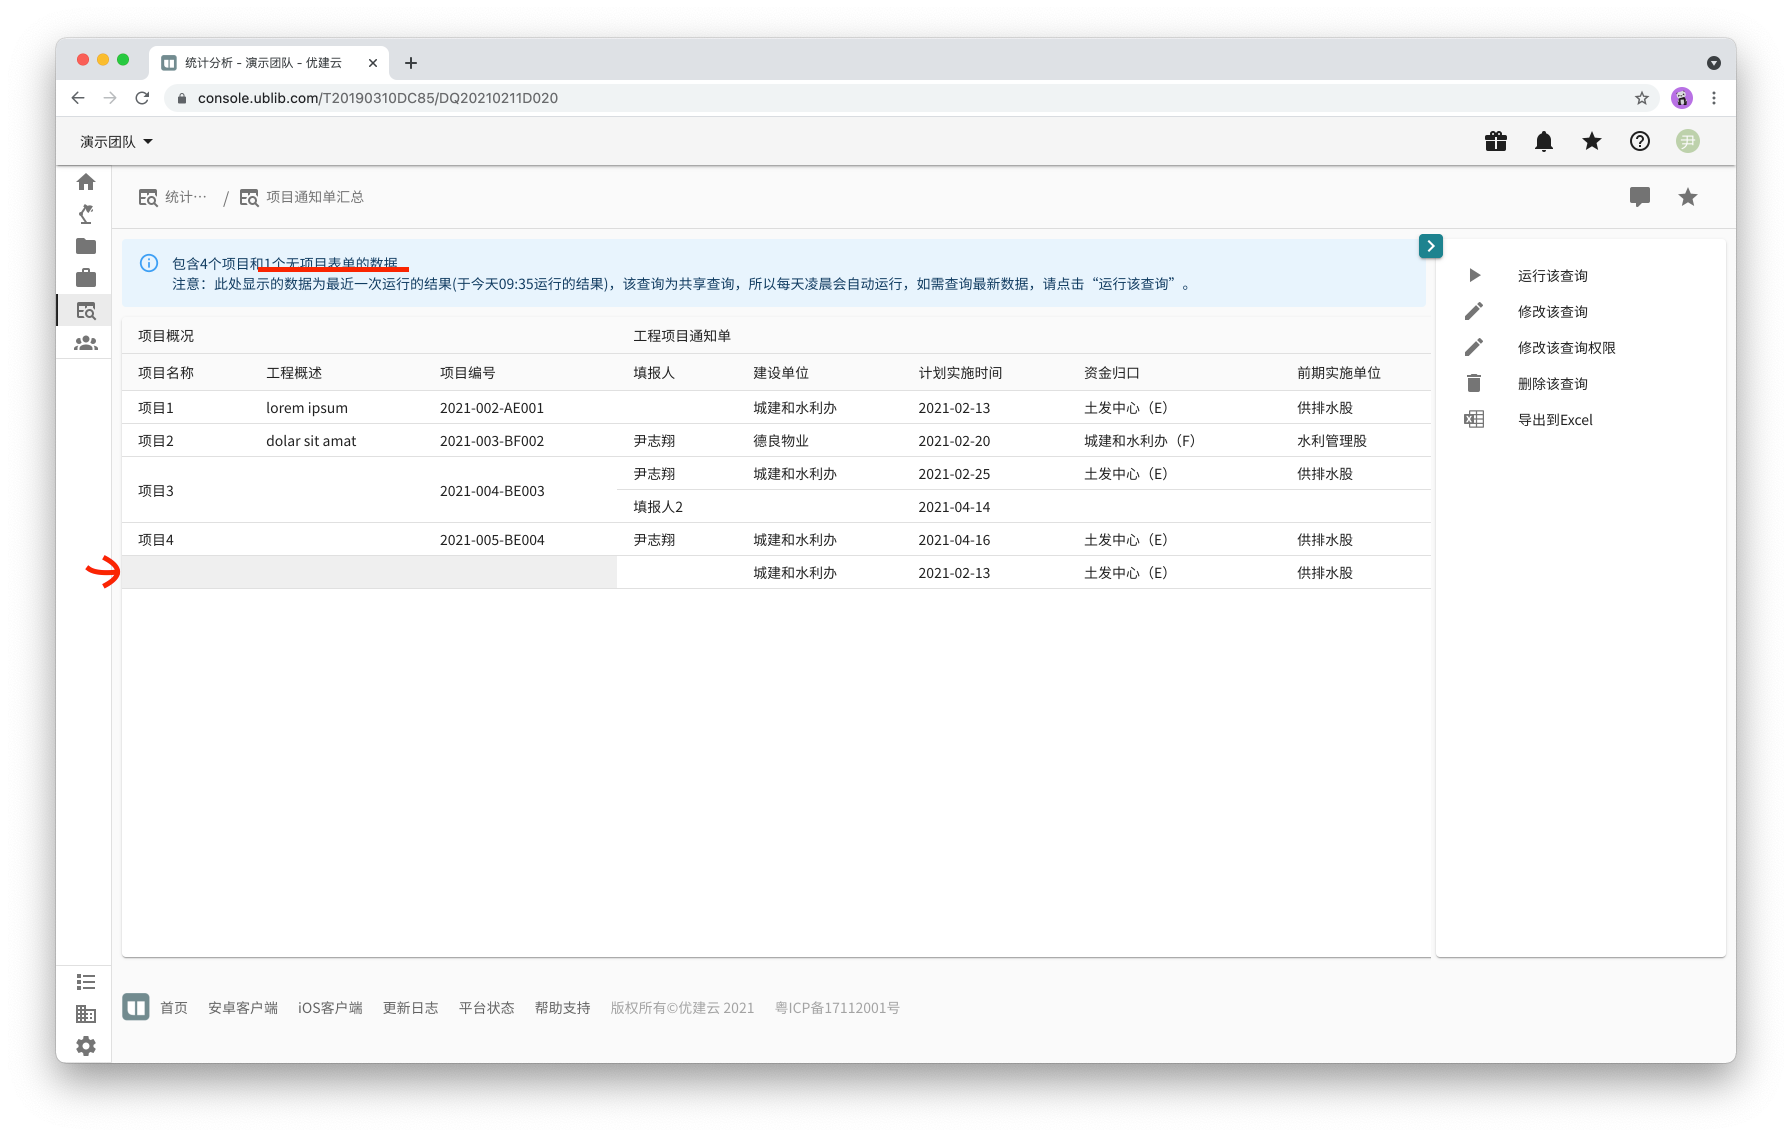Click the gift icon in top bar

click(1495, 141)
